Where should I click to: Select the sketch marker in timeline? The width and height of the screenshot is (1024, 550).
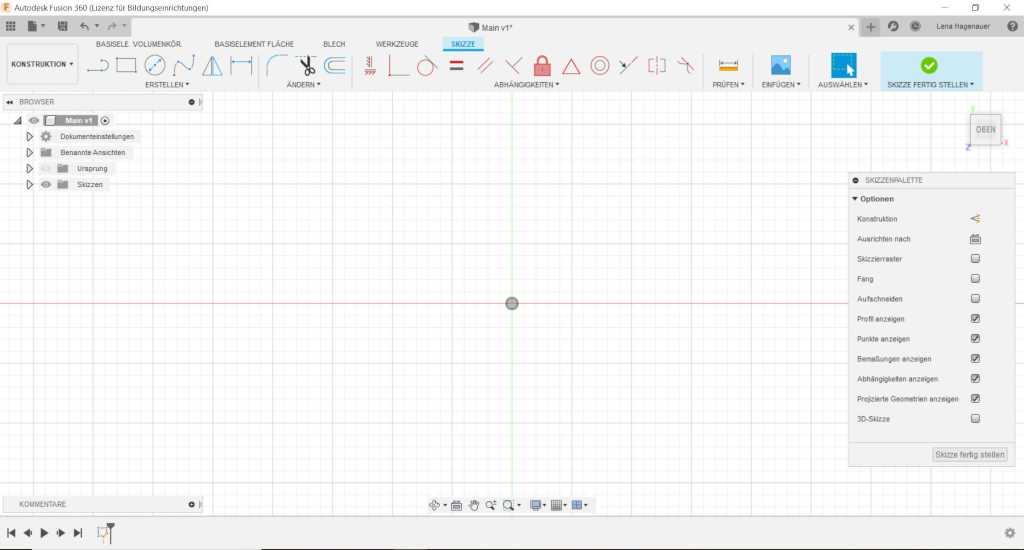pos(104,533)
